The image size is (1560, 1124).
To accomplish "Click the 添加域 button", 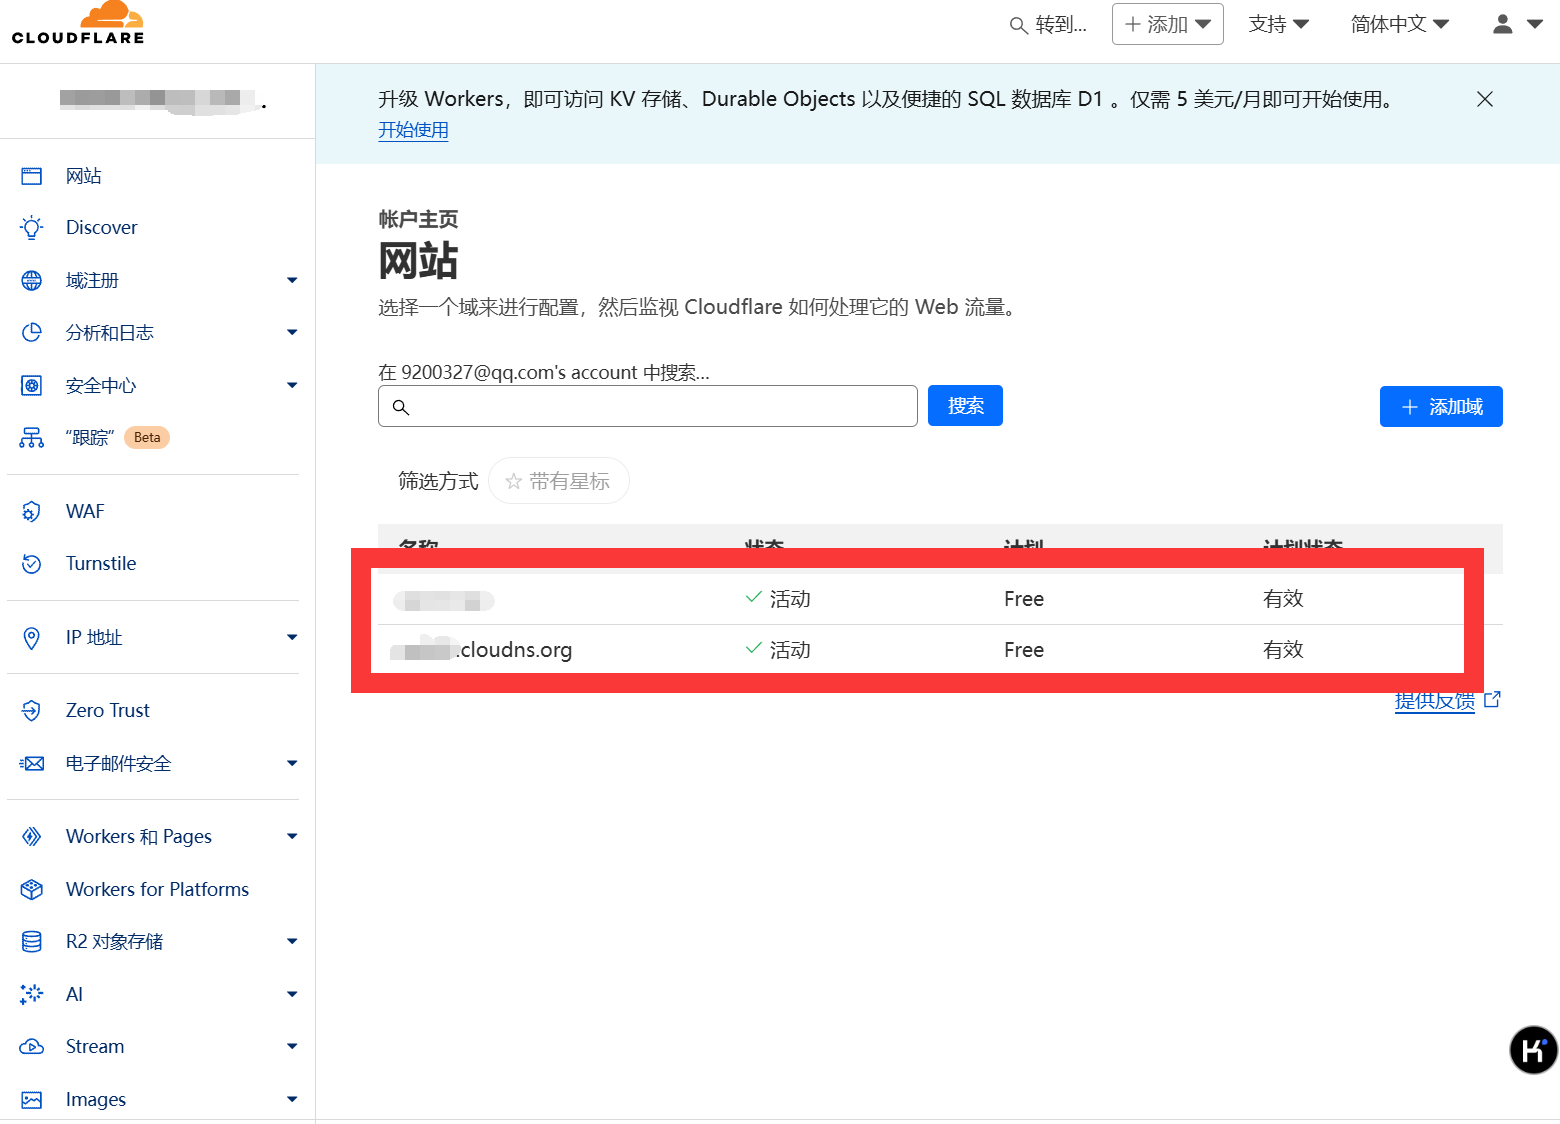I will tap(1441, 407).
